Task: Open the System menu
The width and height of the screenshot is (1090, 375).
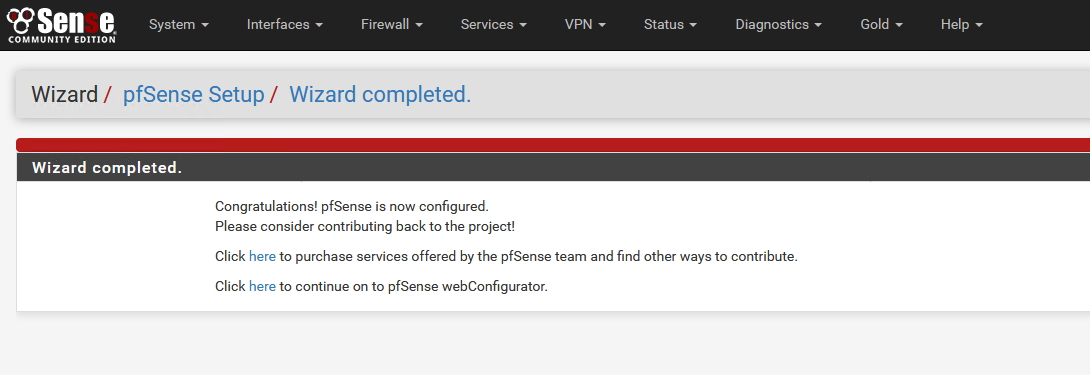Action: tap(179, 24)
